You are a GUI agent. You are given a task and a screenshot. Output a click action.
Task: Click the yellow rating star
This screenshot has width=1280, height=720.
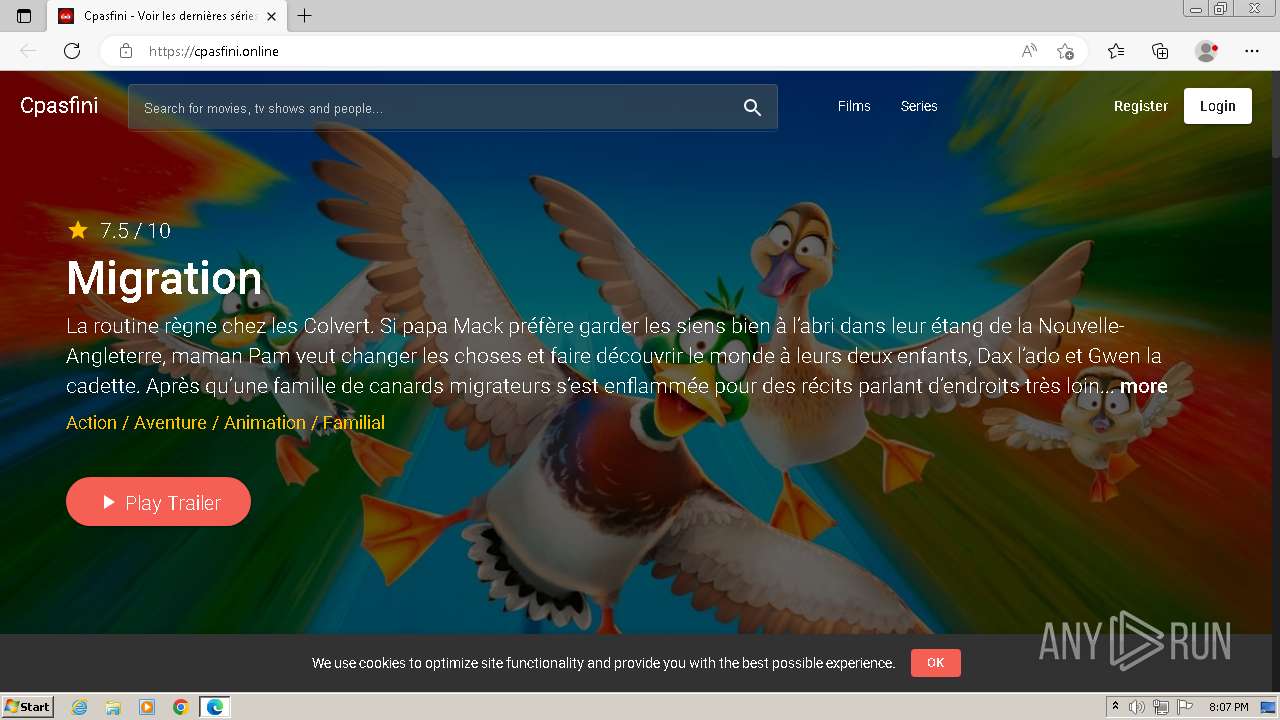(78, 231)
